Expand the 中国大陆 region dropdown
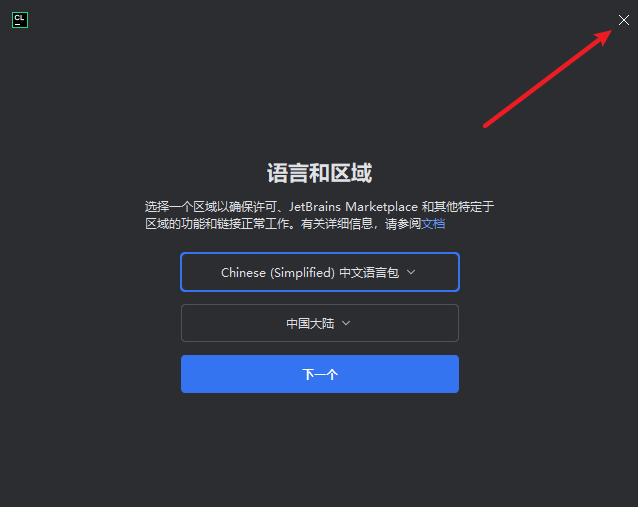The image size is (638, 507). pos(320,323)
